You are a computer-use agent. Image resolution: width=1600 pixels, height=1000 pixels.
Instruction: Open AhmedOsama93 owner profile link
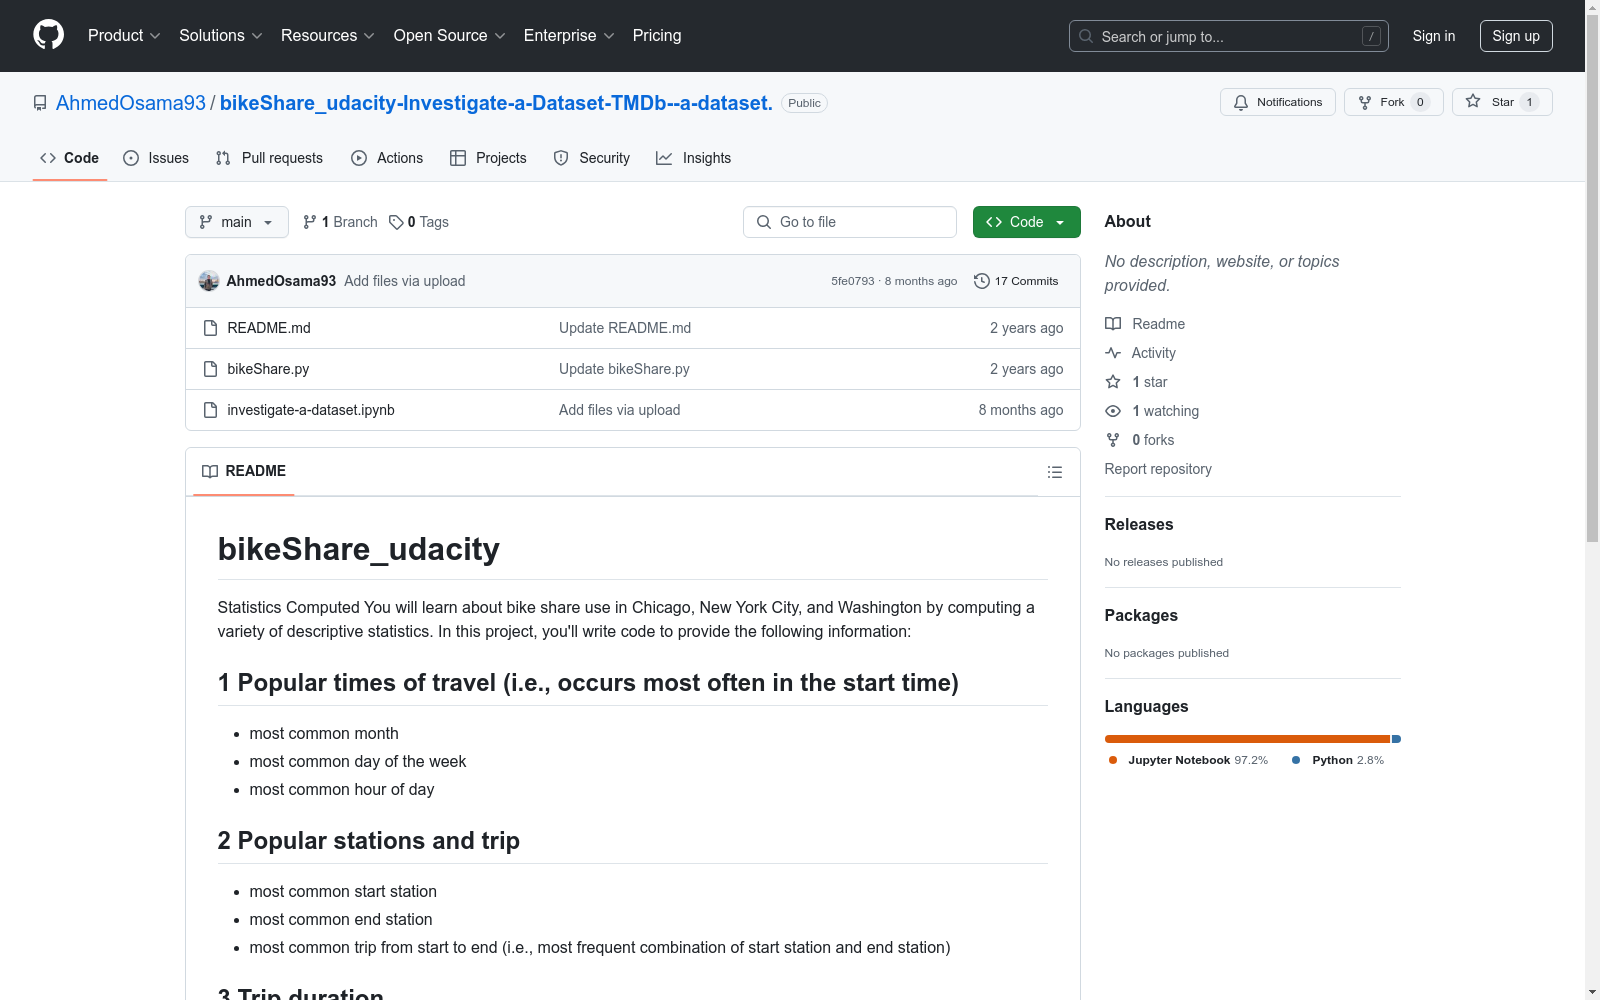pos(131,103)
